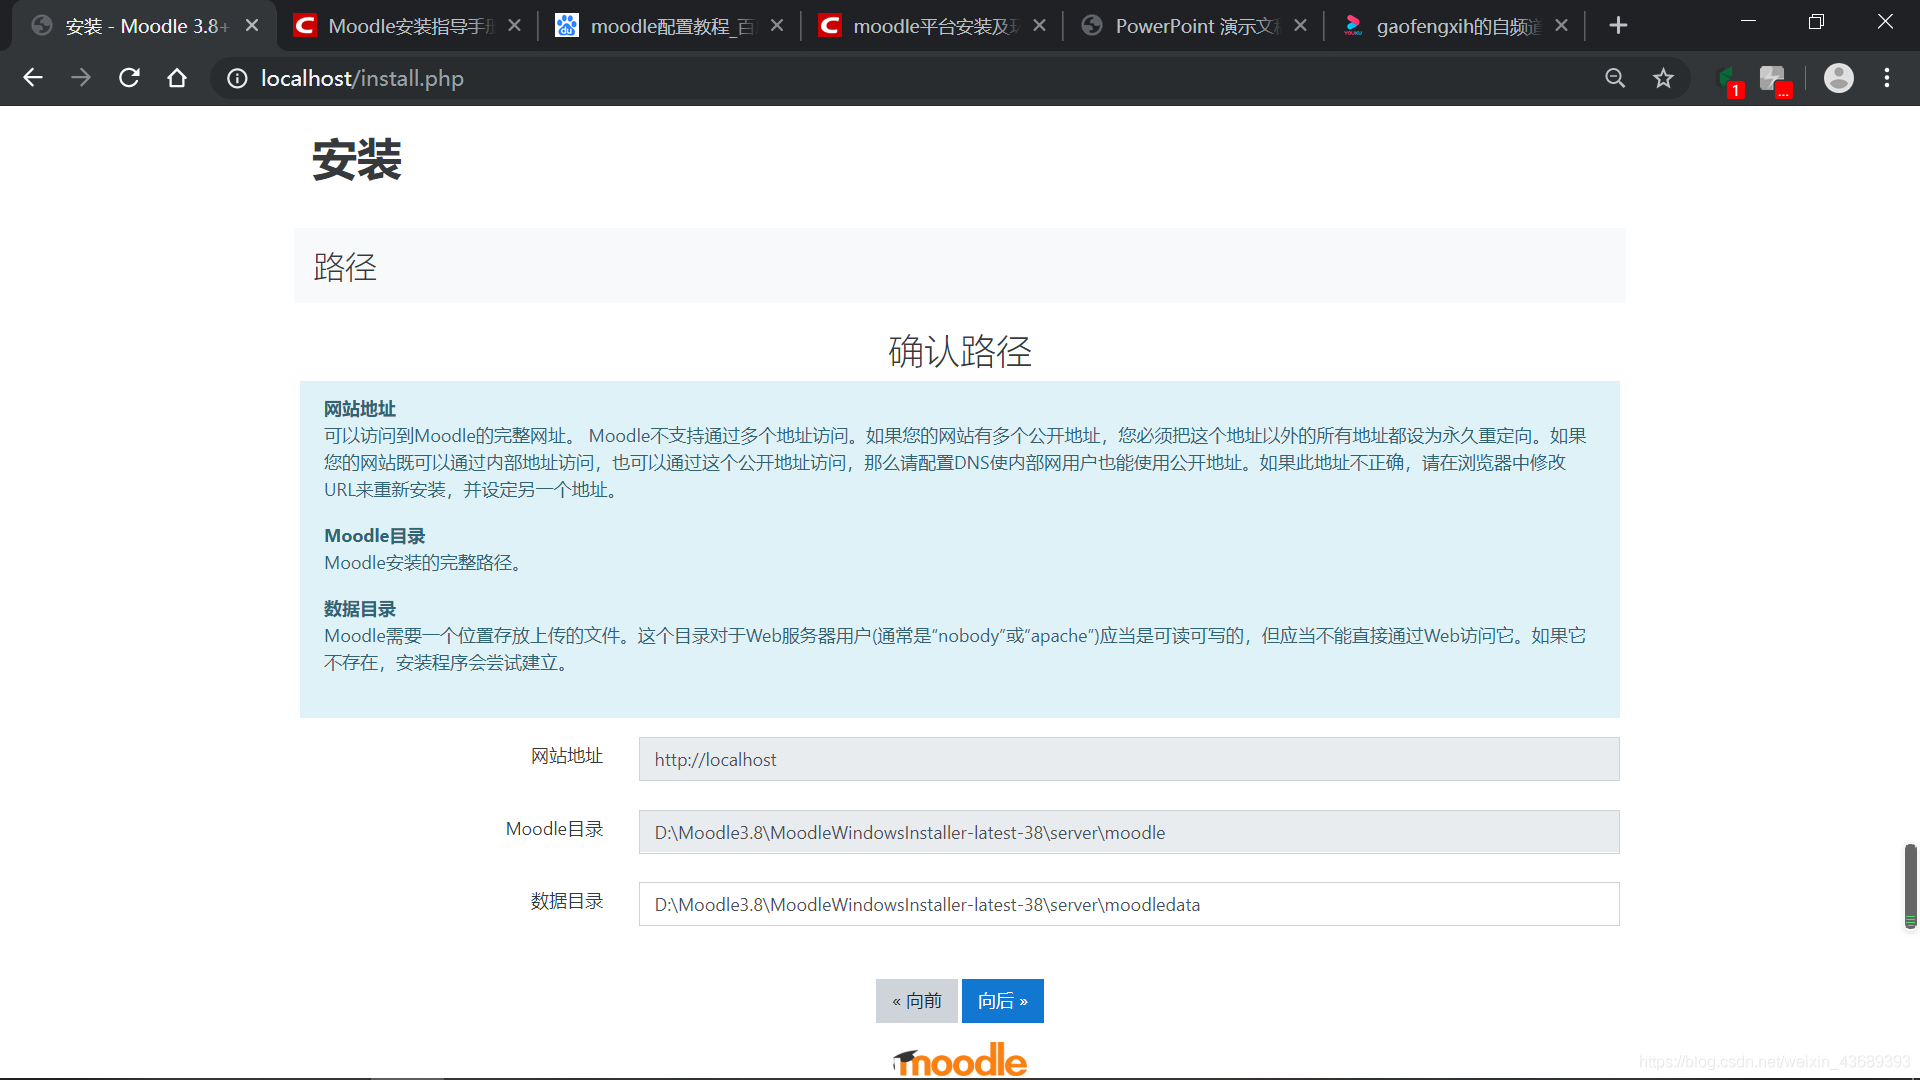Image resolution: width=1920 pixels, height=1080 pixels.
Task: Click the Moodle目录 path field
Action: (1128, 832)
